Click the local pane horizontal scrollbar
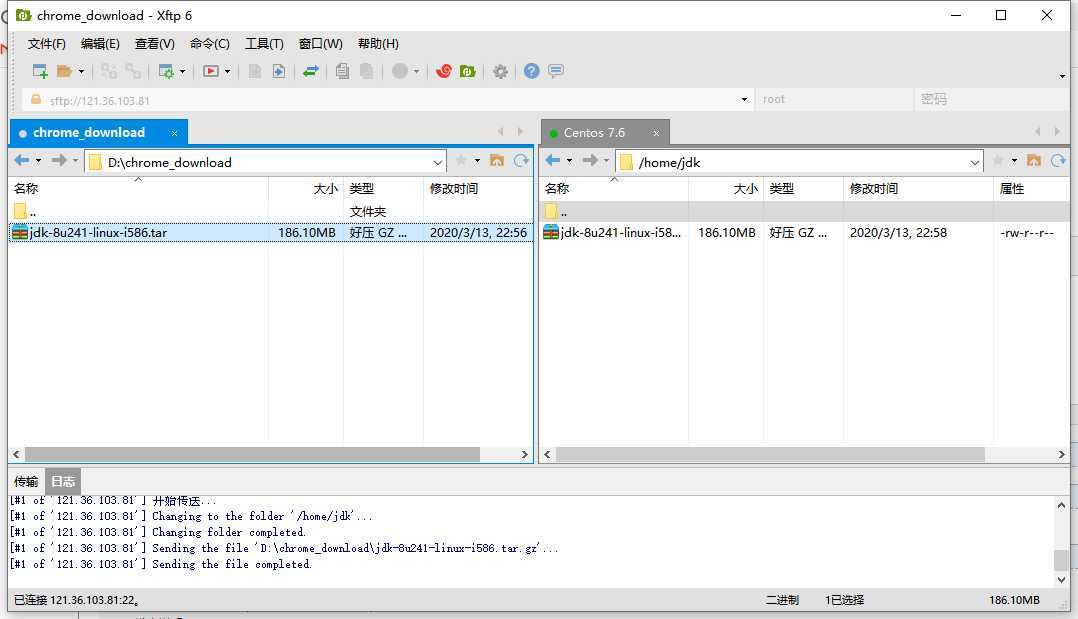Image resolution: width=1078 pixels, height=619 pixels. point(252,455)
